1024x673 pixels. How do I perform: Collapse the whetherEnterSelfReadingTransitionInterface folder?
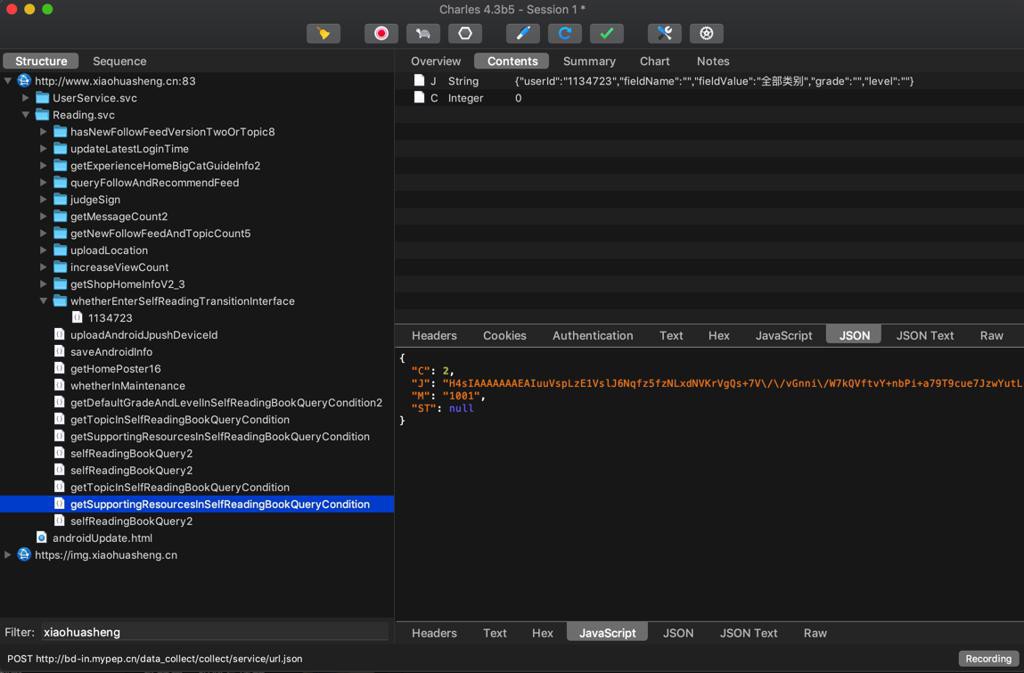(x=43, y=301)
